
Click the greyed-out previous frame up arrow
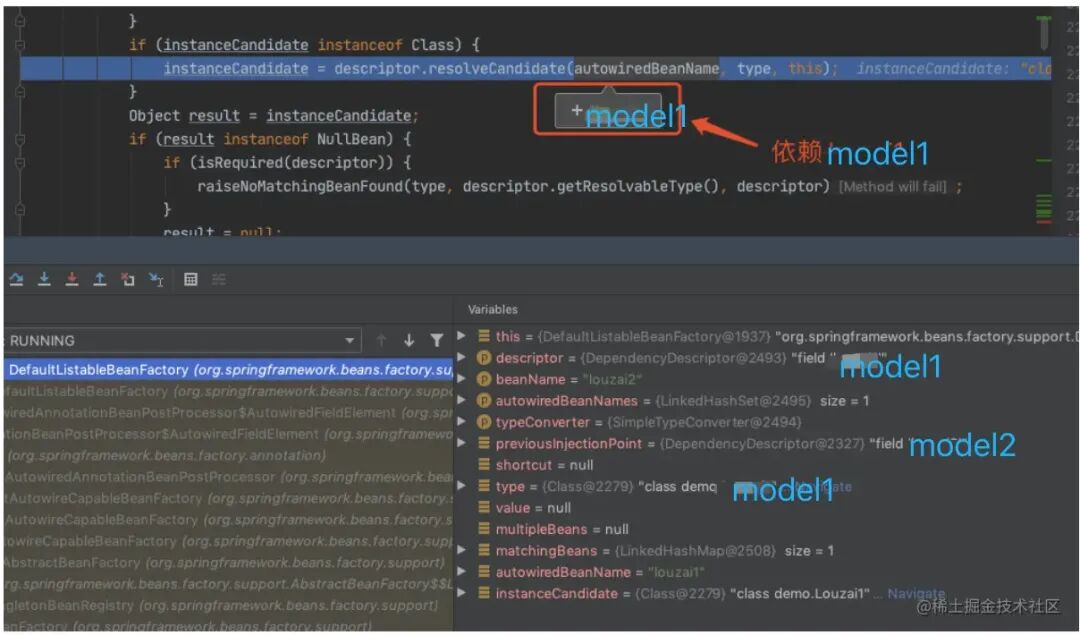coord(382,340)
